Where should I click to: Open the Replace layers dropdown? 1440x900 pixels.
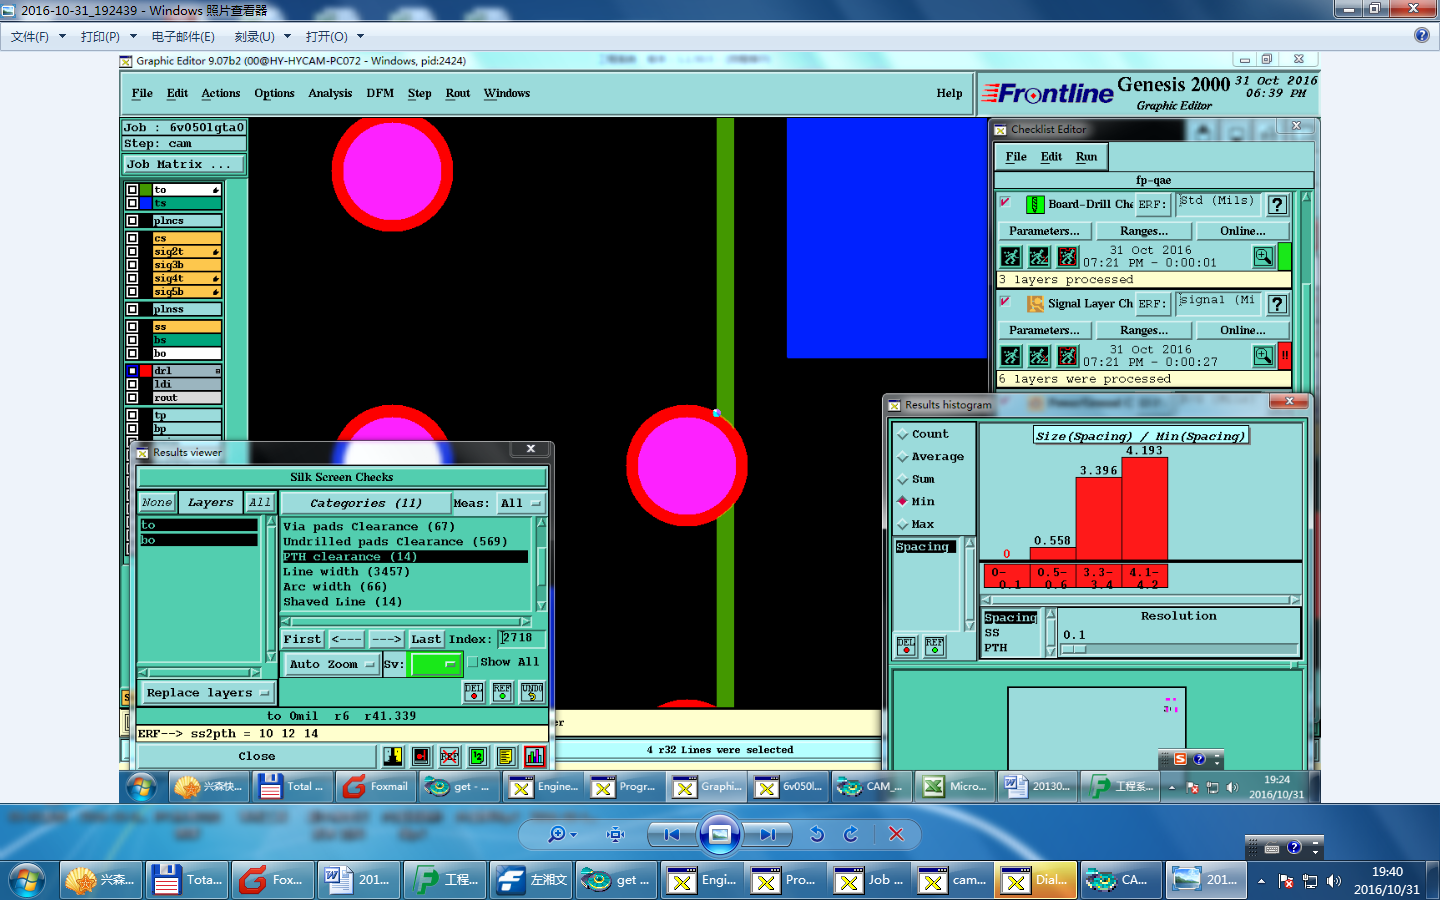207,693
